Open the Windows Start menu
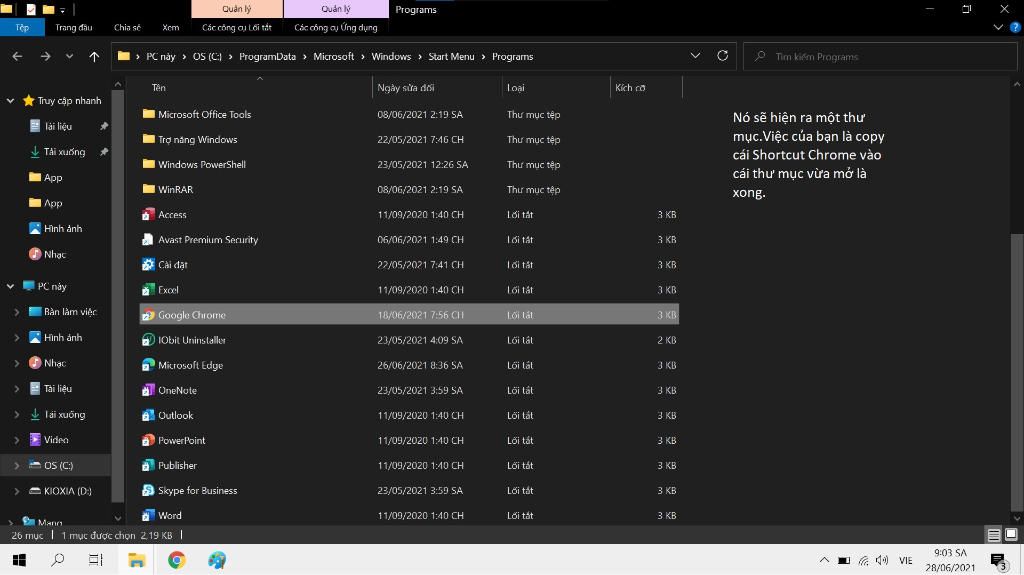The height and width of the screenshot is (575, 1024). 19,560
